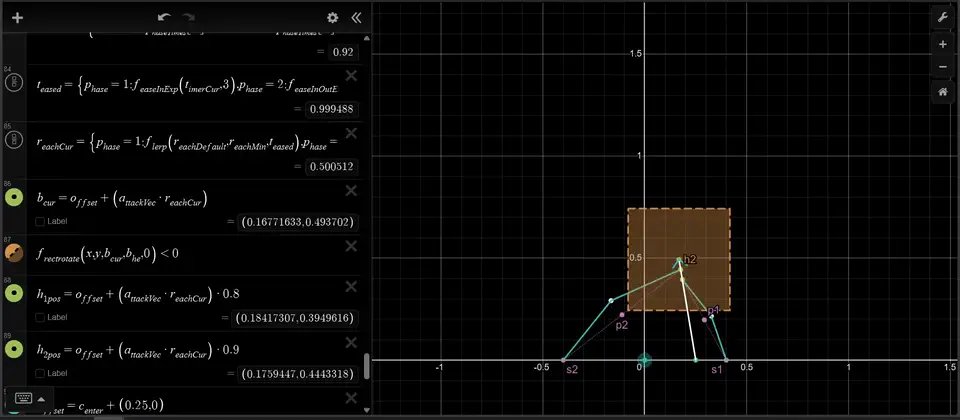Image resolution: width=960 pixels, height=420 pixels.
Task: Delete the h_1pos expression row
Action: [x=351, y=287]
